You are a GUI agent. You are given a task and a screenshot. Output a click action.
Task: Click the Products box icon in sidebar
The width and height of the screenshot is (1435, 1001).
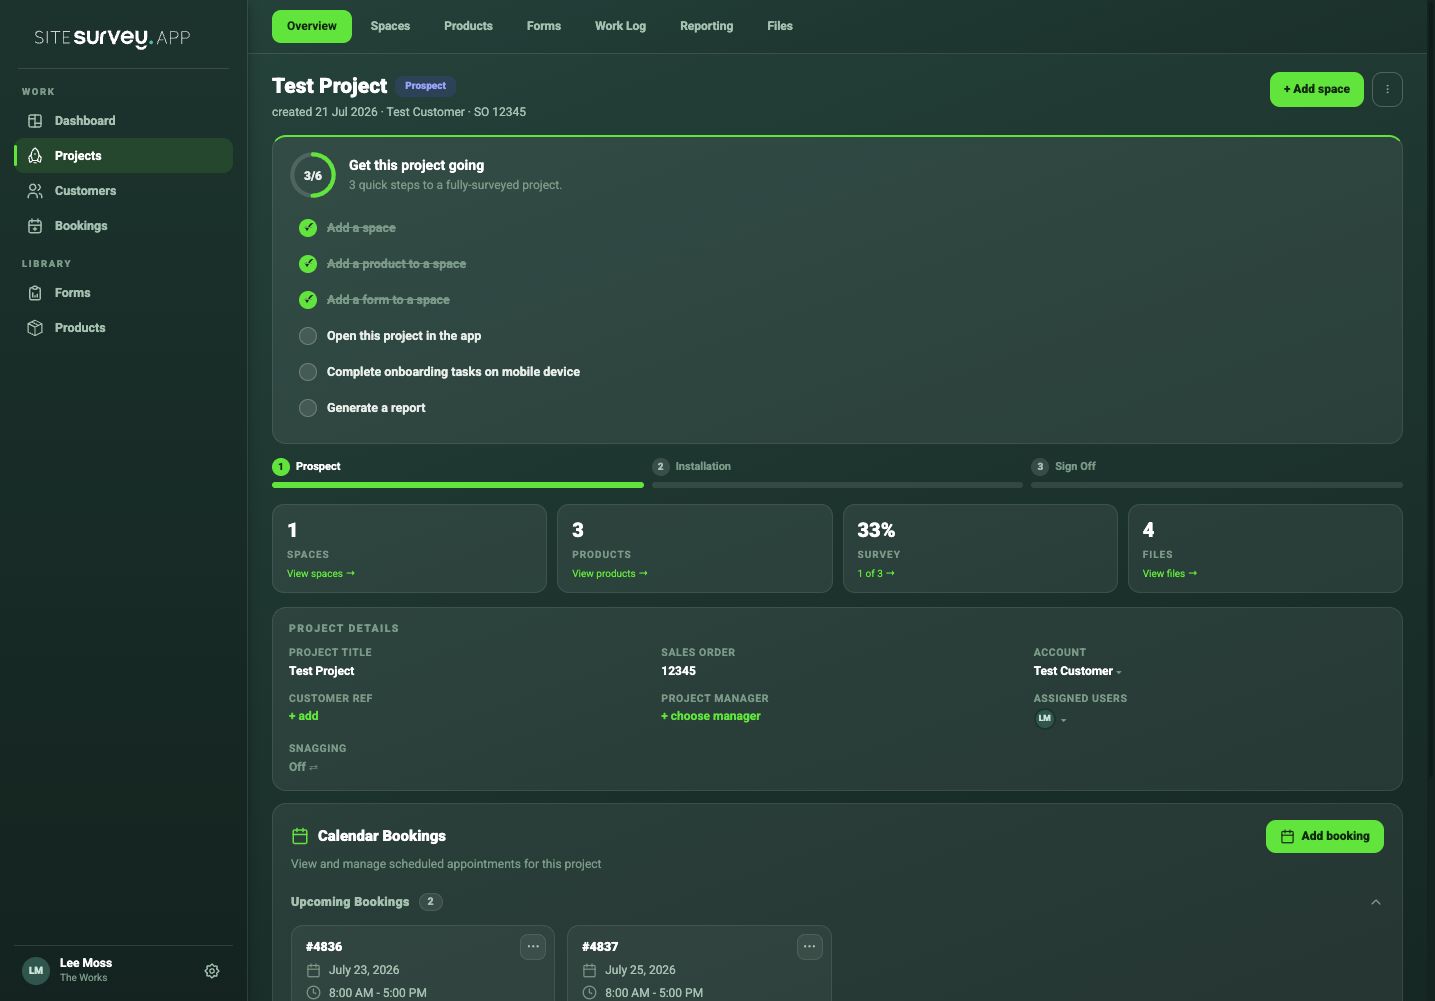pyautogui.click(x=35, y=328)
